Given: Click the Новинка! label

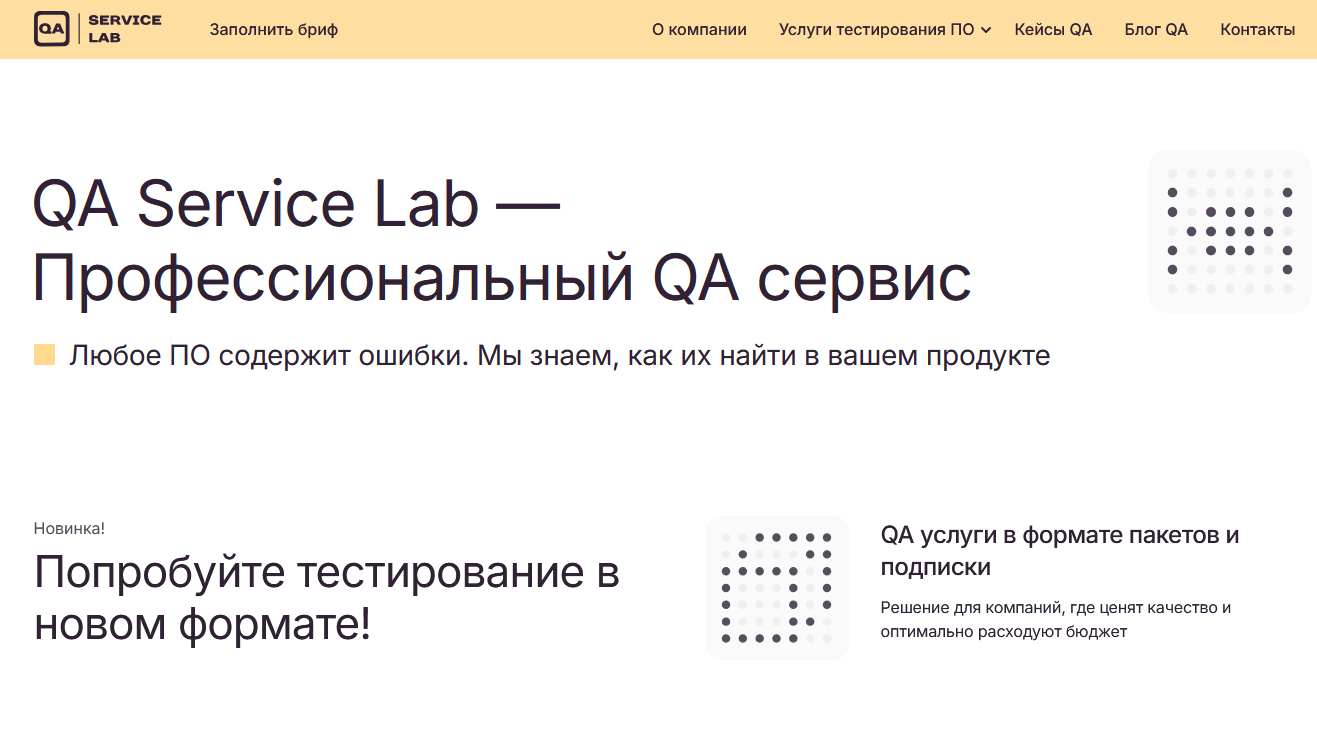Looking at the screenshot, I should click(x=69, y=528).
